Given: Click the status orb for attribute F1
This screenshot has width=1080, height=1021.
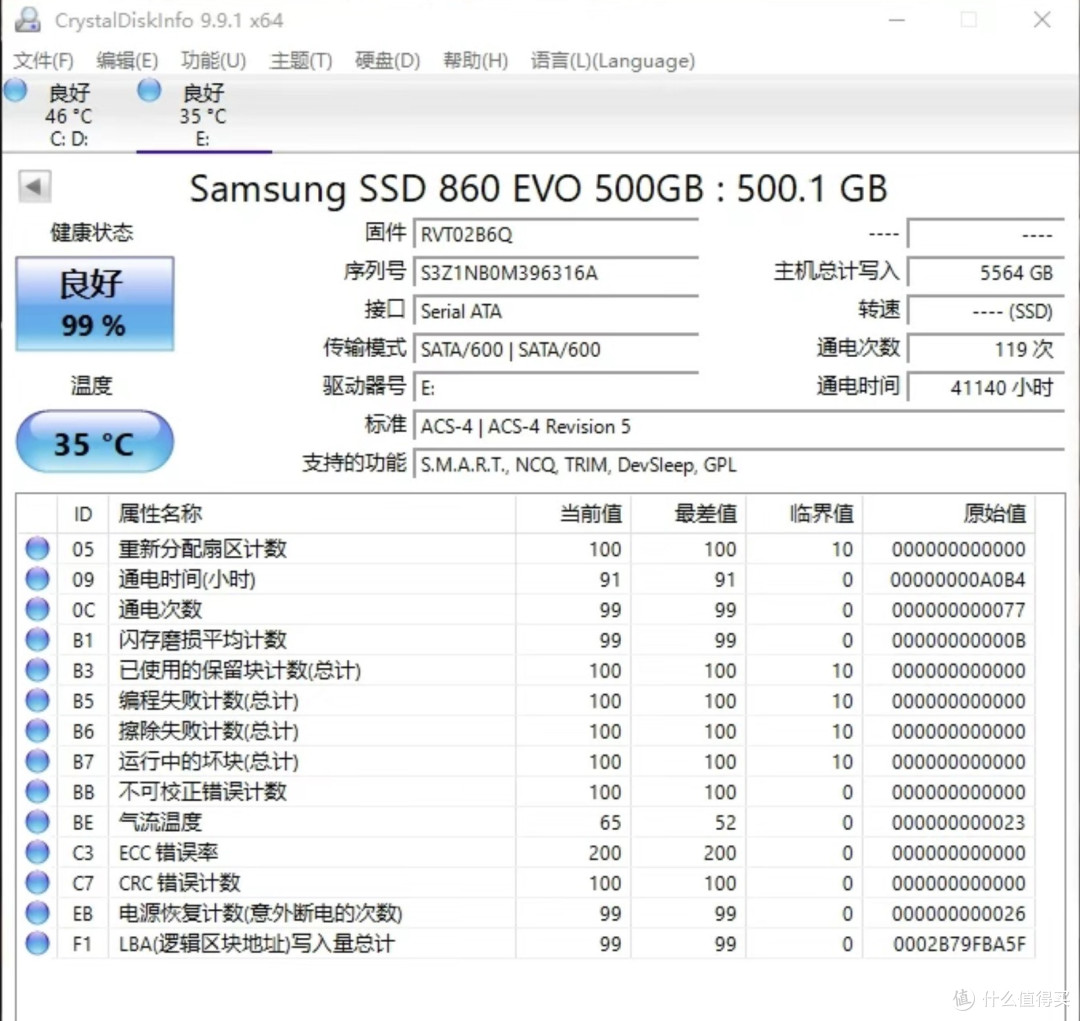Looking at the screenshot, I should click(37, 943).
